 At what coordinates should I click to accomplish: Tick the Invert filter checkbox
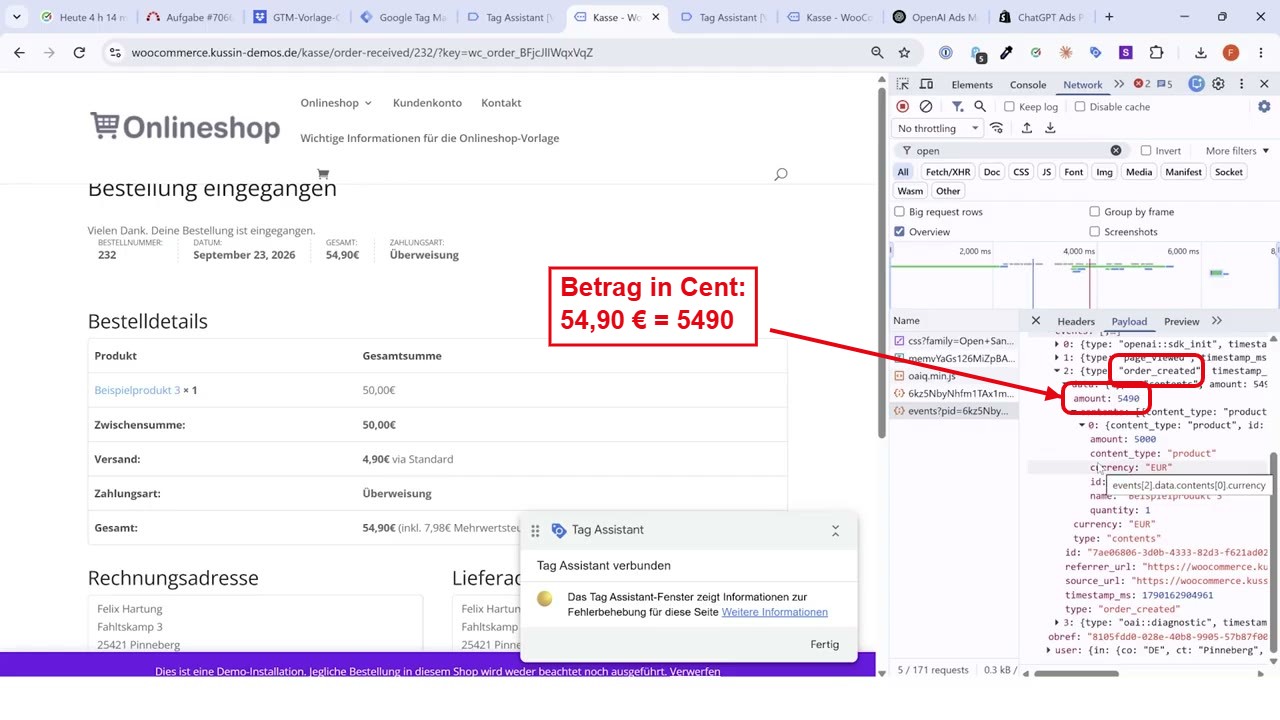[1146, 150]
